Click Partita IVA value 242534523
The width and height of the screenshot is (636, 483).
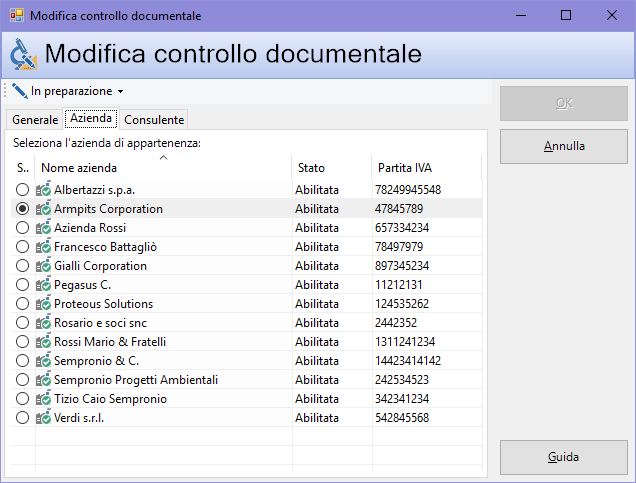402,380
